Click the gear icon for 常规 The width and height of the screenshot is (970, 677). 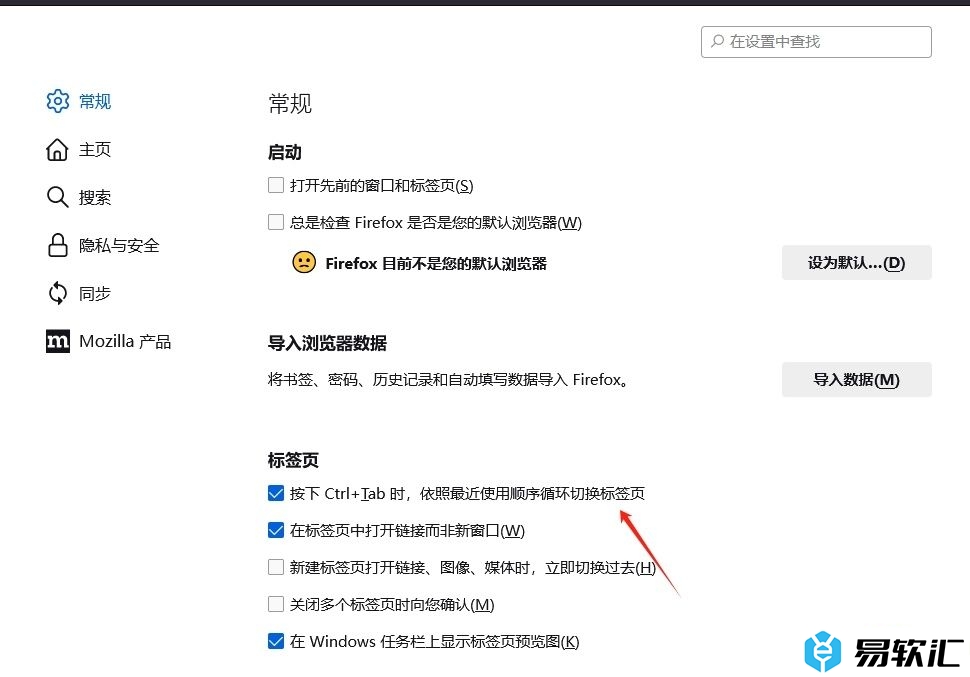tap(58, 101)
